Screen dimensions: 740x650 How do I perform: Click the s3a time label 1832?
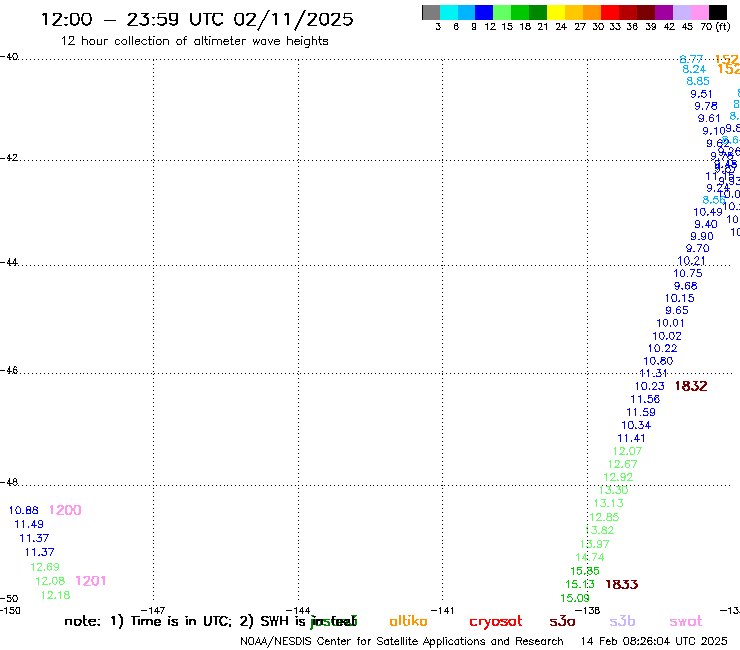691,386
